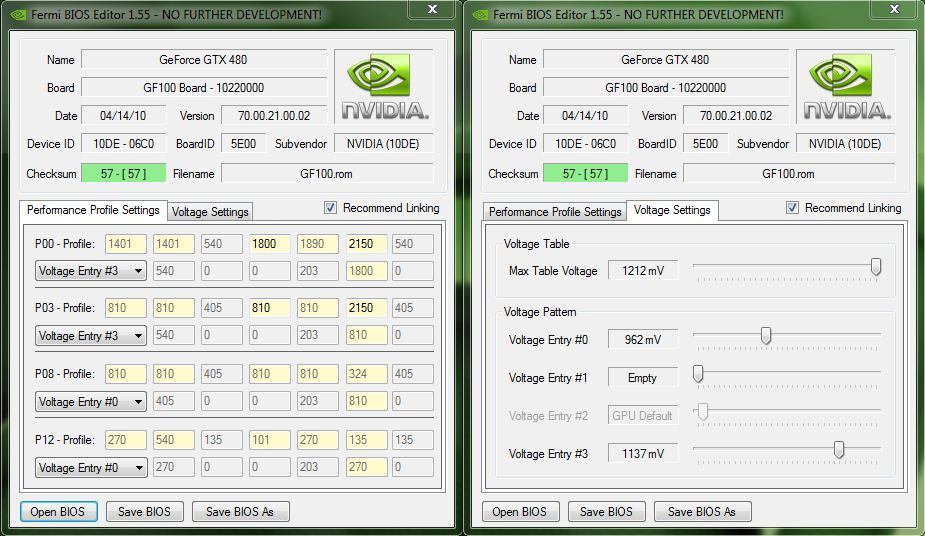Image resolution: width=925 pixels, height=536 pixels.
Task: Click Save BIOS As button in left window
Action: pyautogui.click(x=240, y=511)
